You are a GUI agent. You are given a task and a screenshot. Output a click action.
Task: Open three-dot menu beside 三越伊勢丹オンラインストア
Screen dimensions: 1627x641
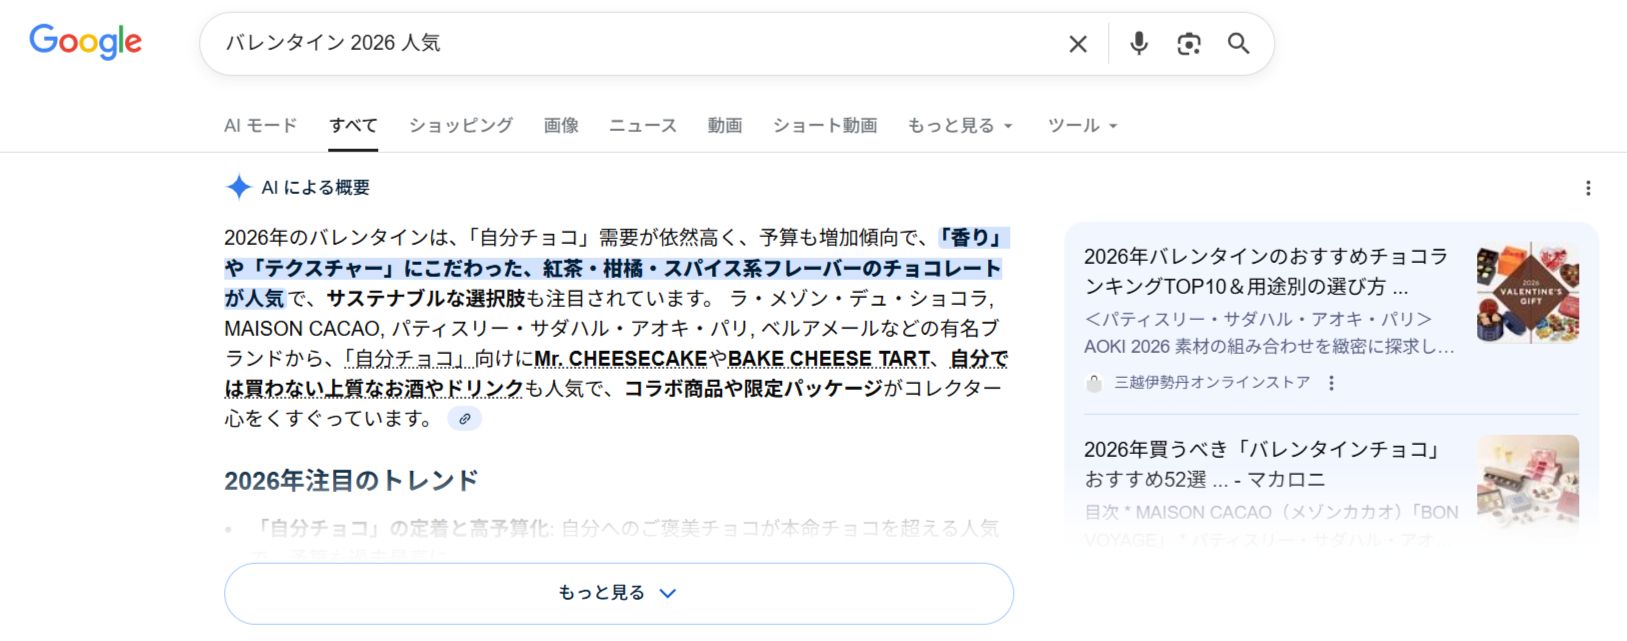coord(1331,383)
